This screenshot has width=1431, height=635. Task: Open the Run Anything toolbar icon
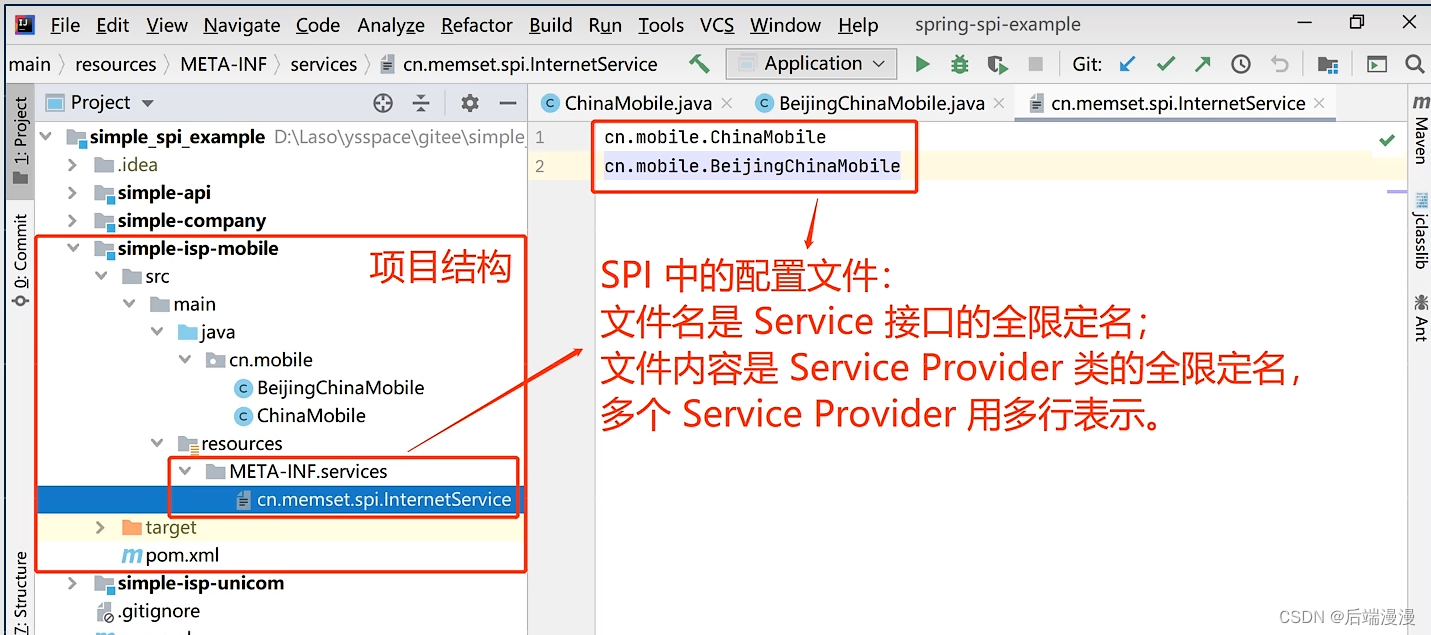click(x=1377, y=64)
